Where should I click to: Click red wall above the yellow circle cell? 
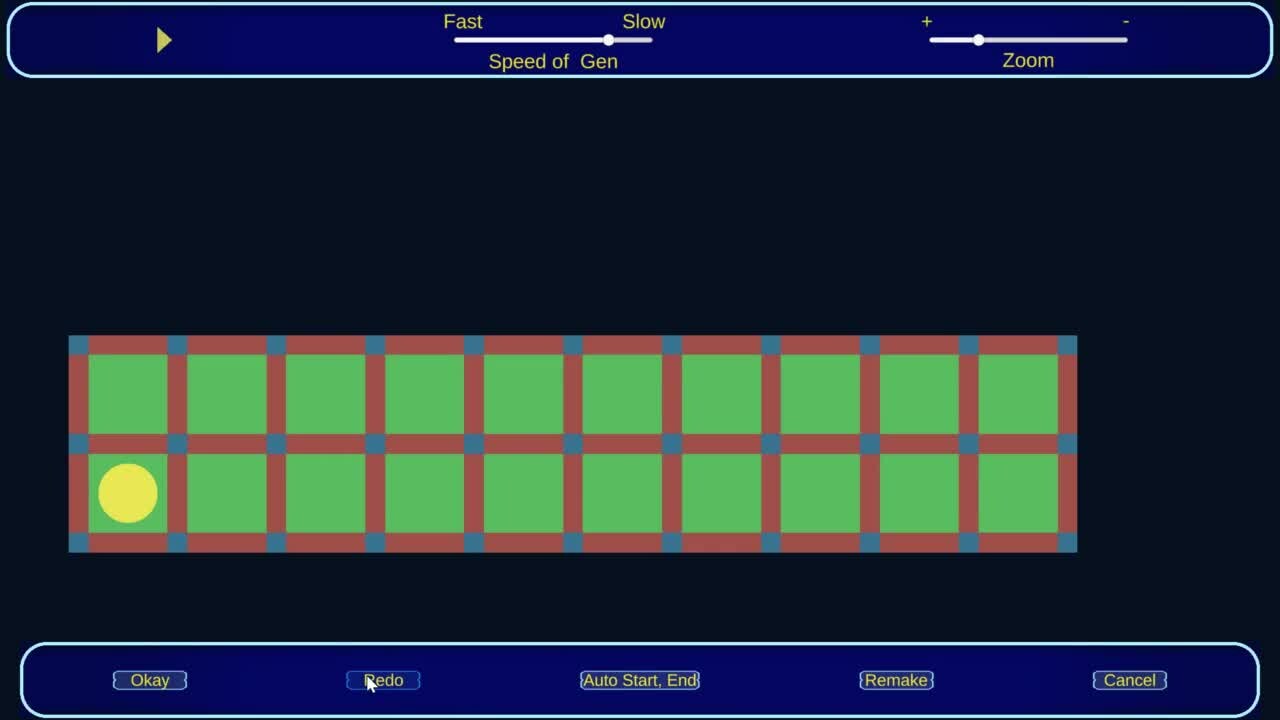128,444
